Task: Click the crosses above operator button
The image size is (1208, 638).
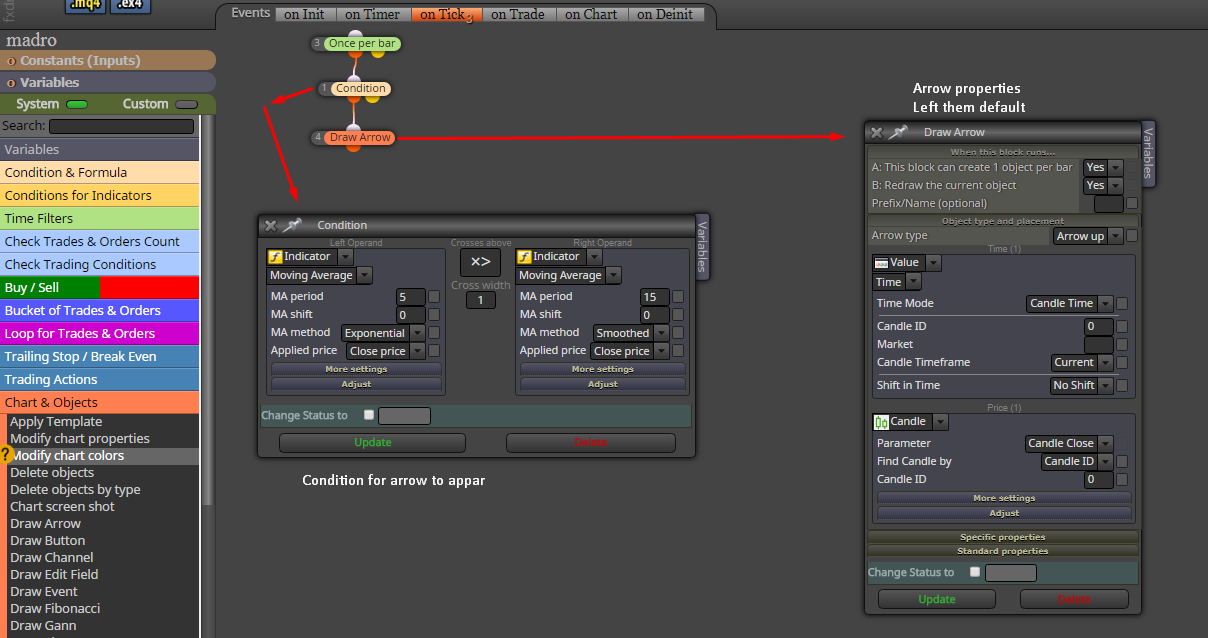Action: (x=481, y=262)
